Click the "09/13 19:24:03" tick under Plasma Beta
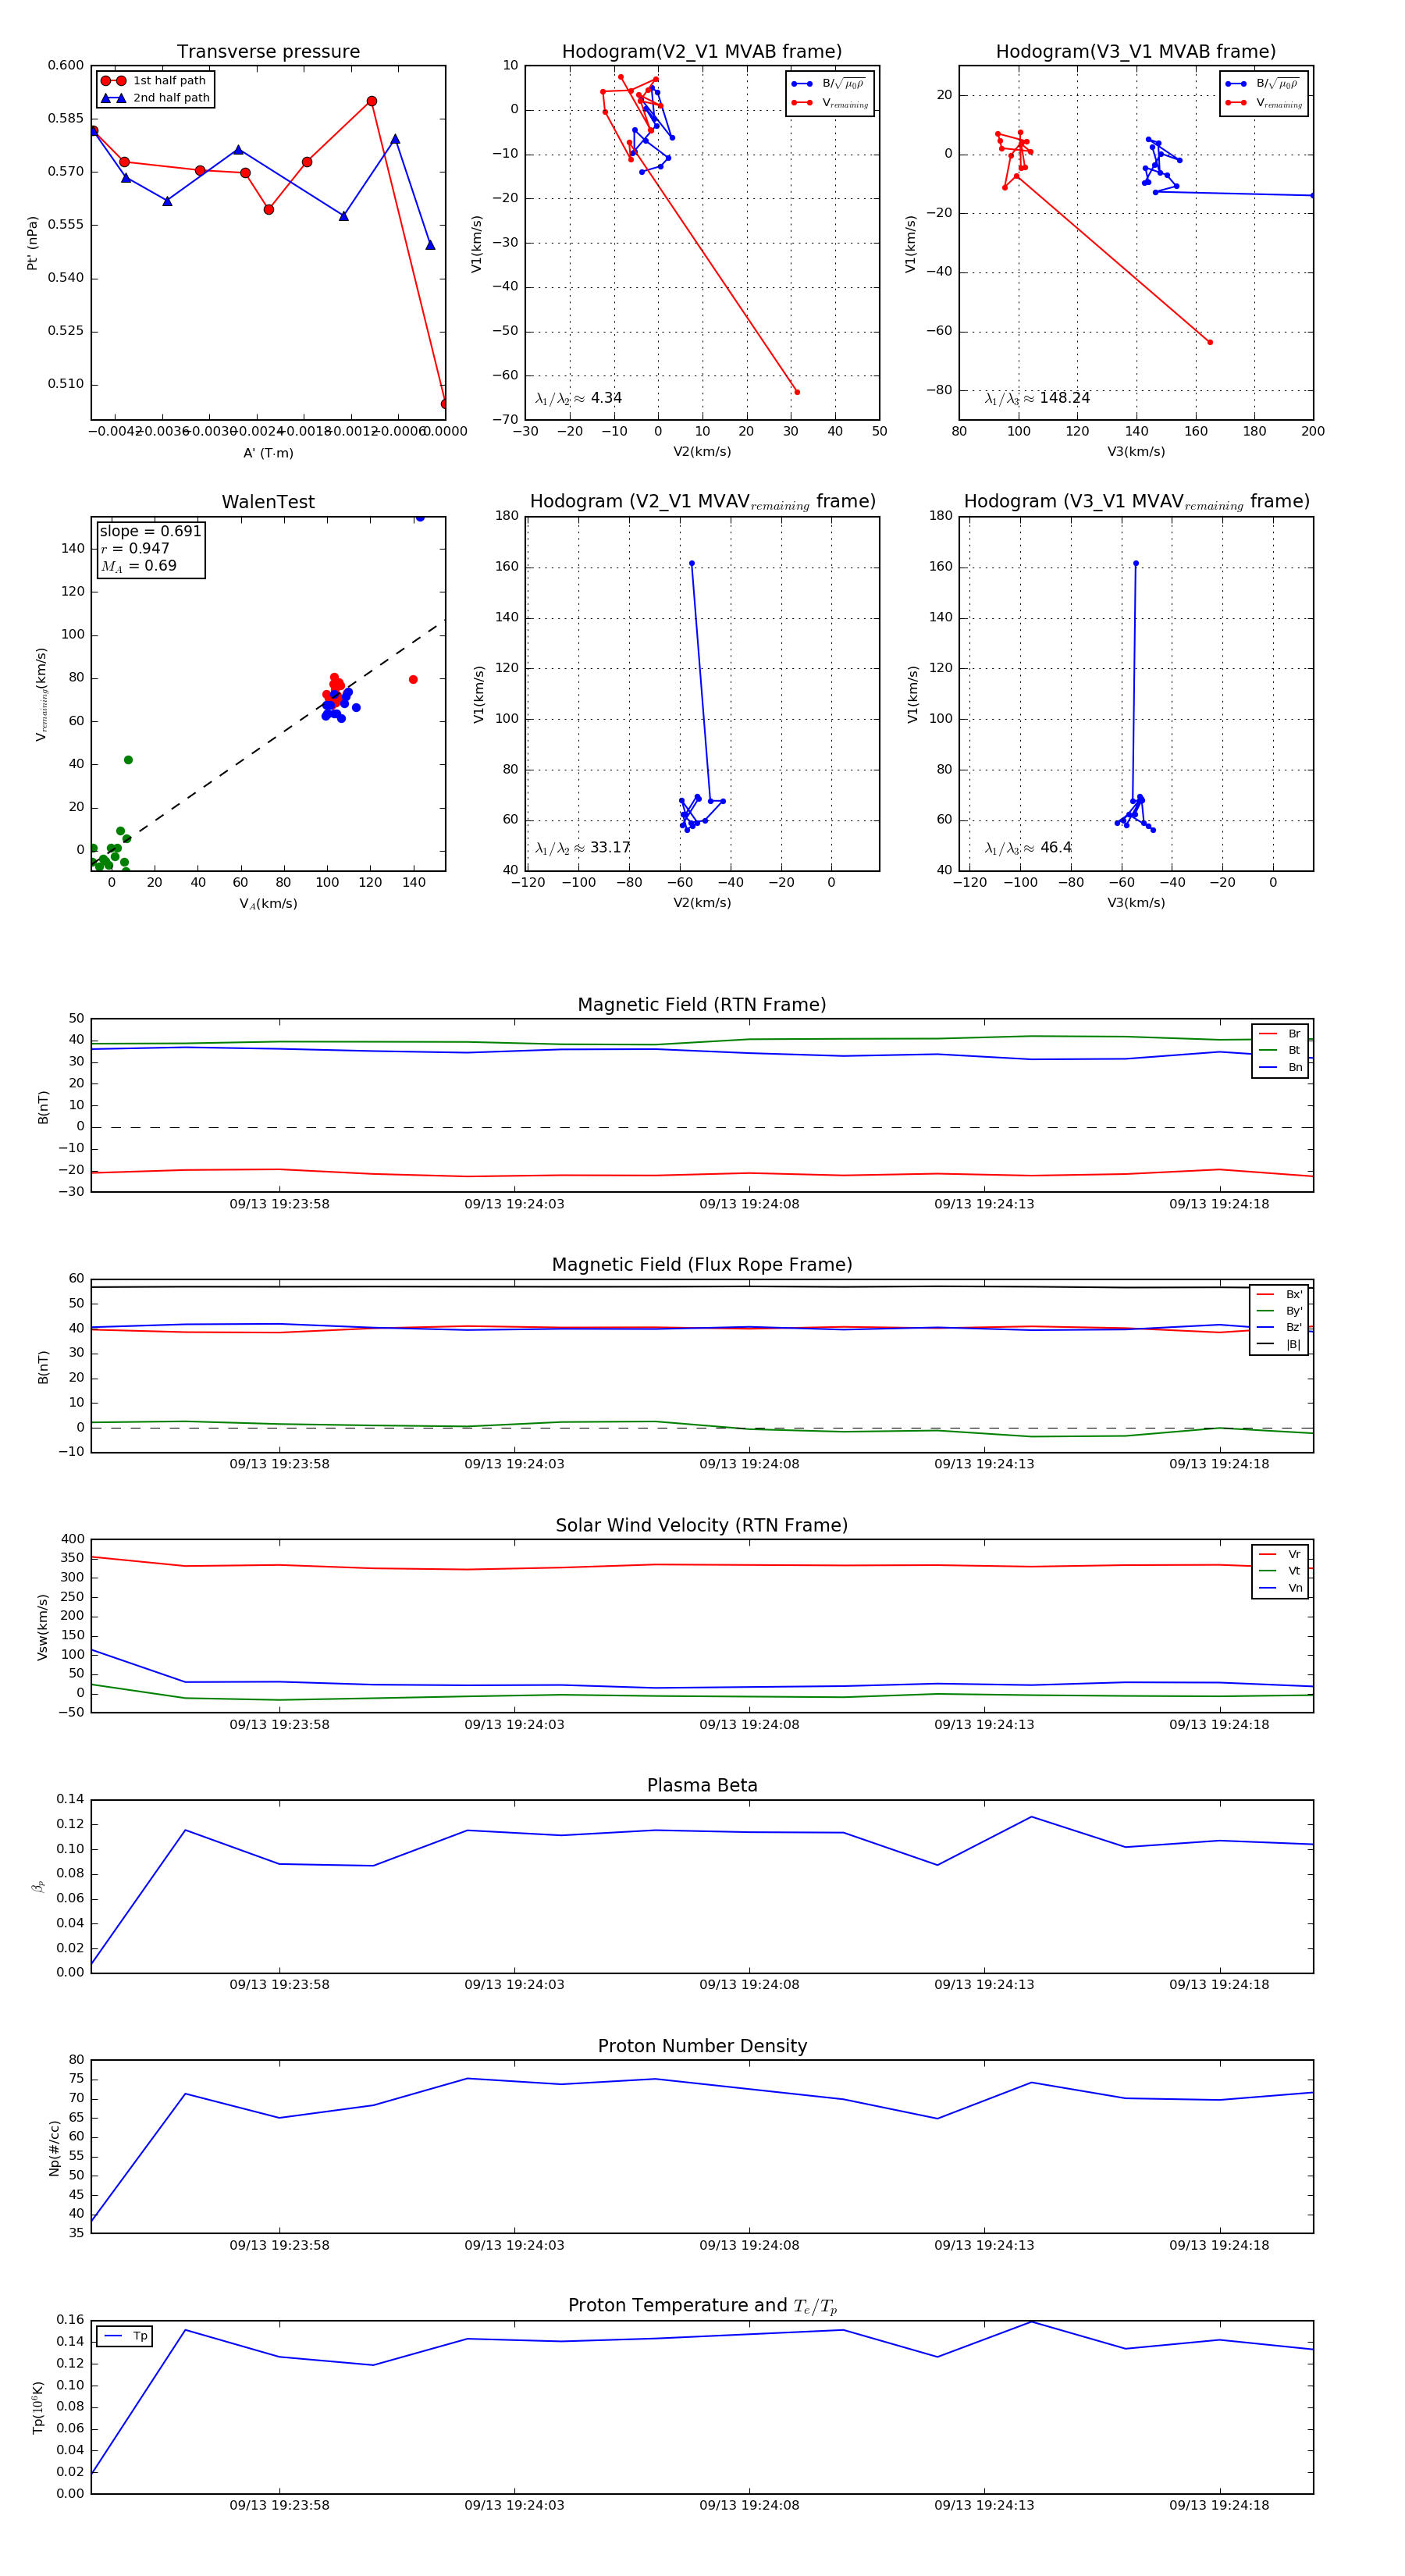 pyautogui.click(x=514, y=1985)
